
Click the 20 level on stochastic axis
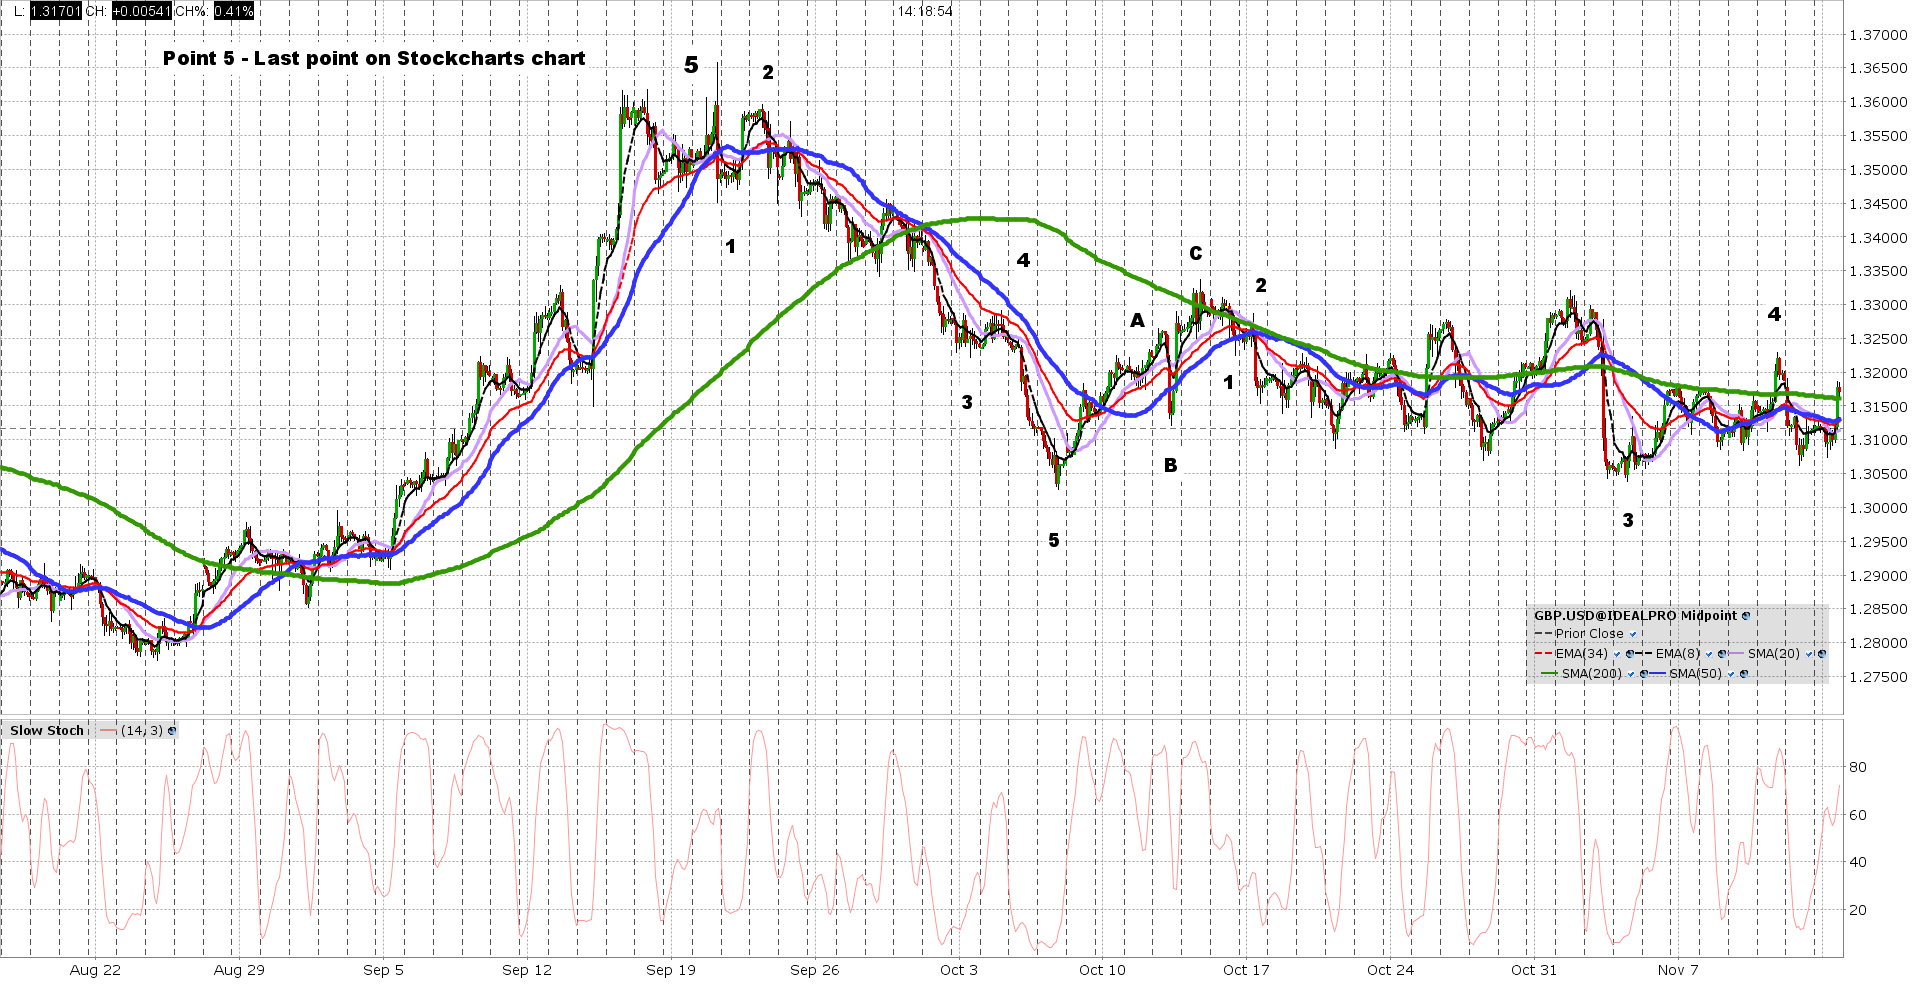[x=1858, y=910]
